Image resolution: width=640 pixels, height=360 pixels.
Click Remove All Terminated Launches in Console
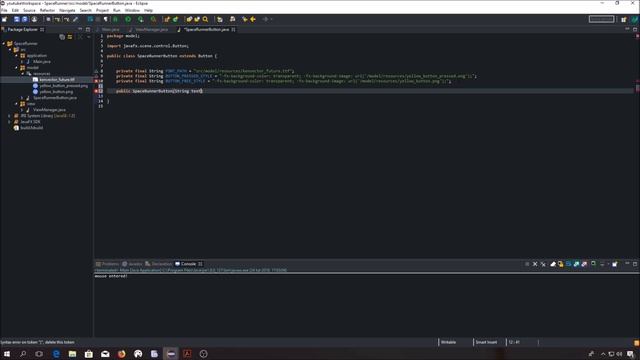(x=543, y=264)
